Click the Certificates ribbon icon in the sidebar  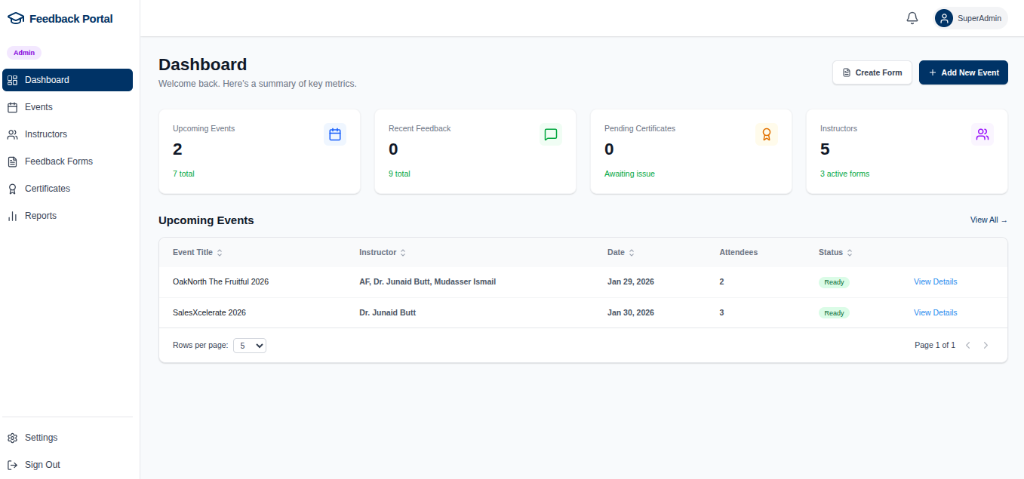tap(12, 189)
